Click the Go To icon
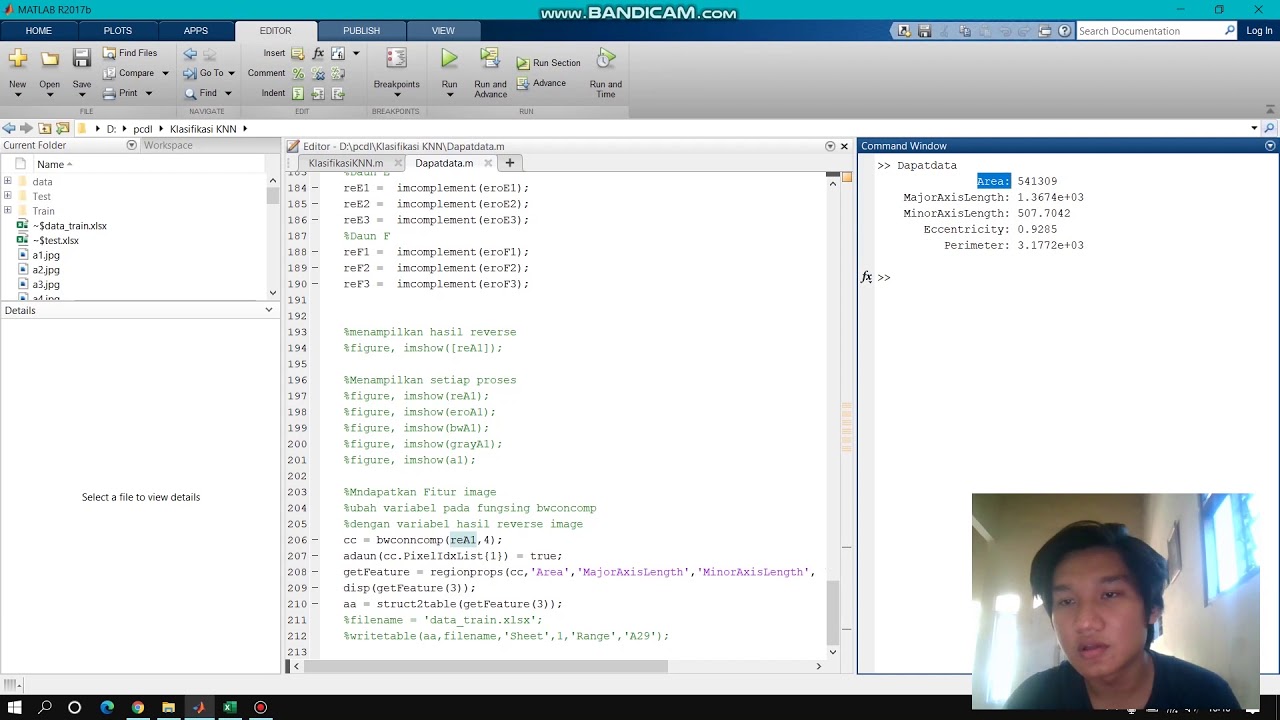 [190, 73]
